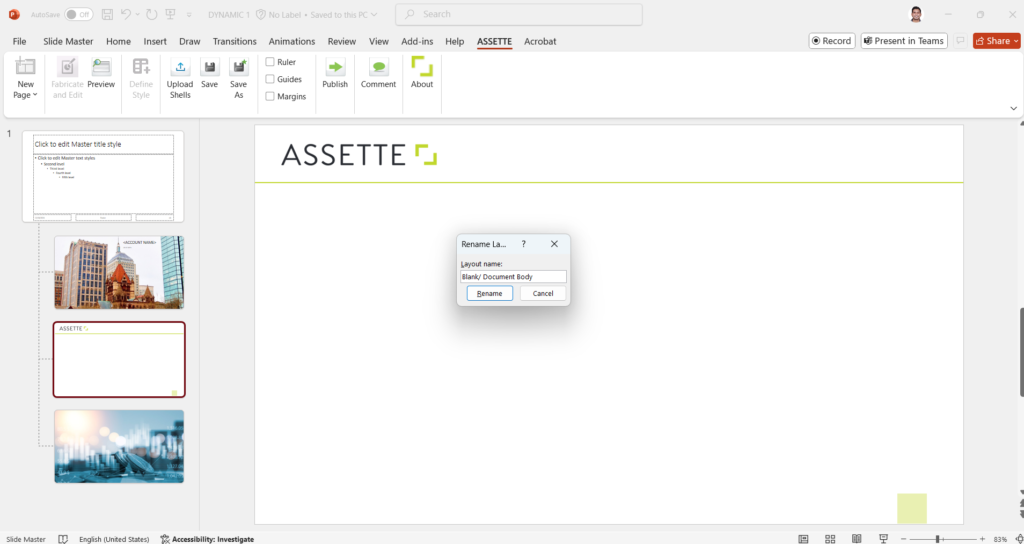Screen dimensions: 1024x544
Task: Open the file save location dropdown
Action: coord(374,14)
